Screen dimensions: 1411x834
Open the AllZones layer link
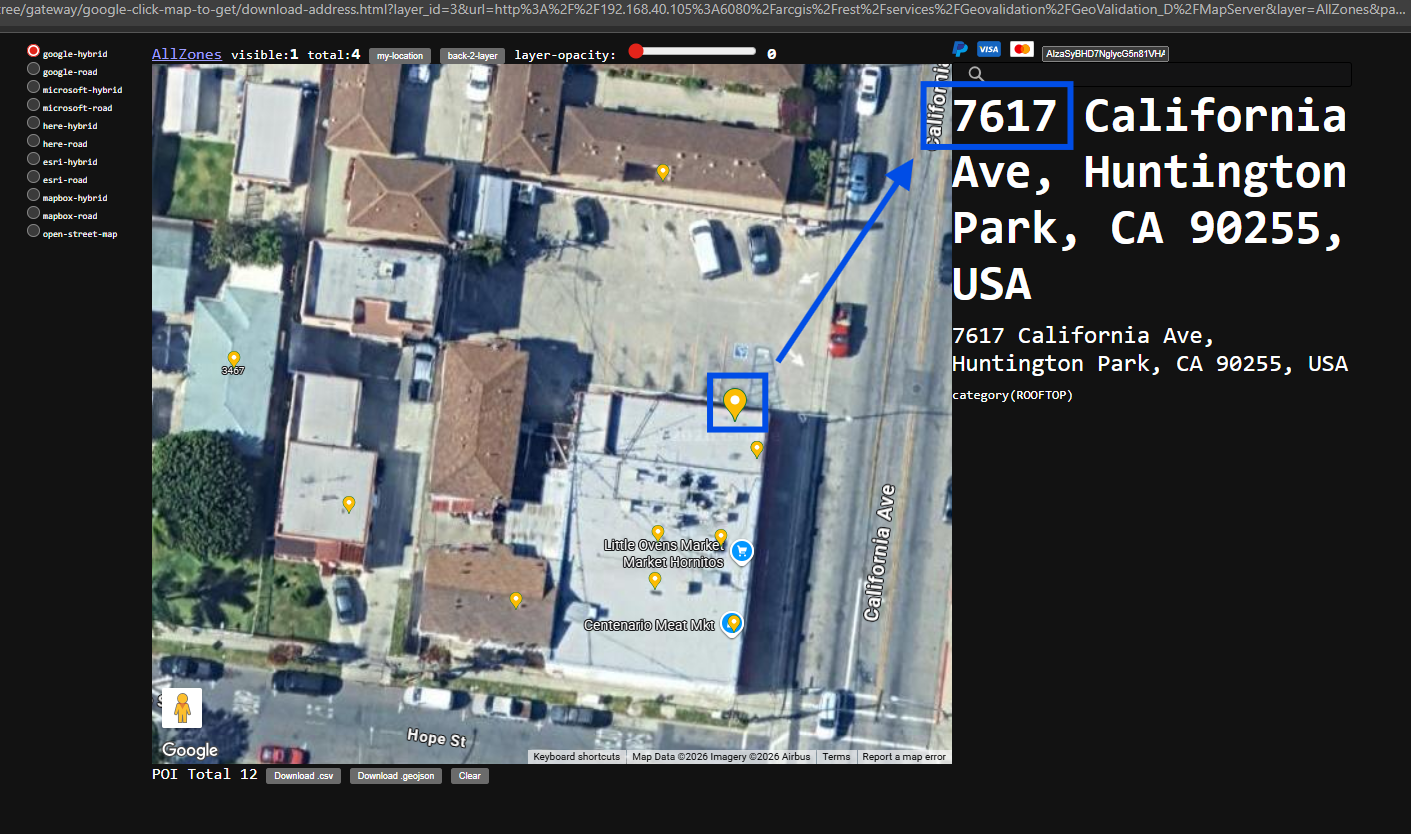[x=187, y=54]
